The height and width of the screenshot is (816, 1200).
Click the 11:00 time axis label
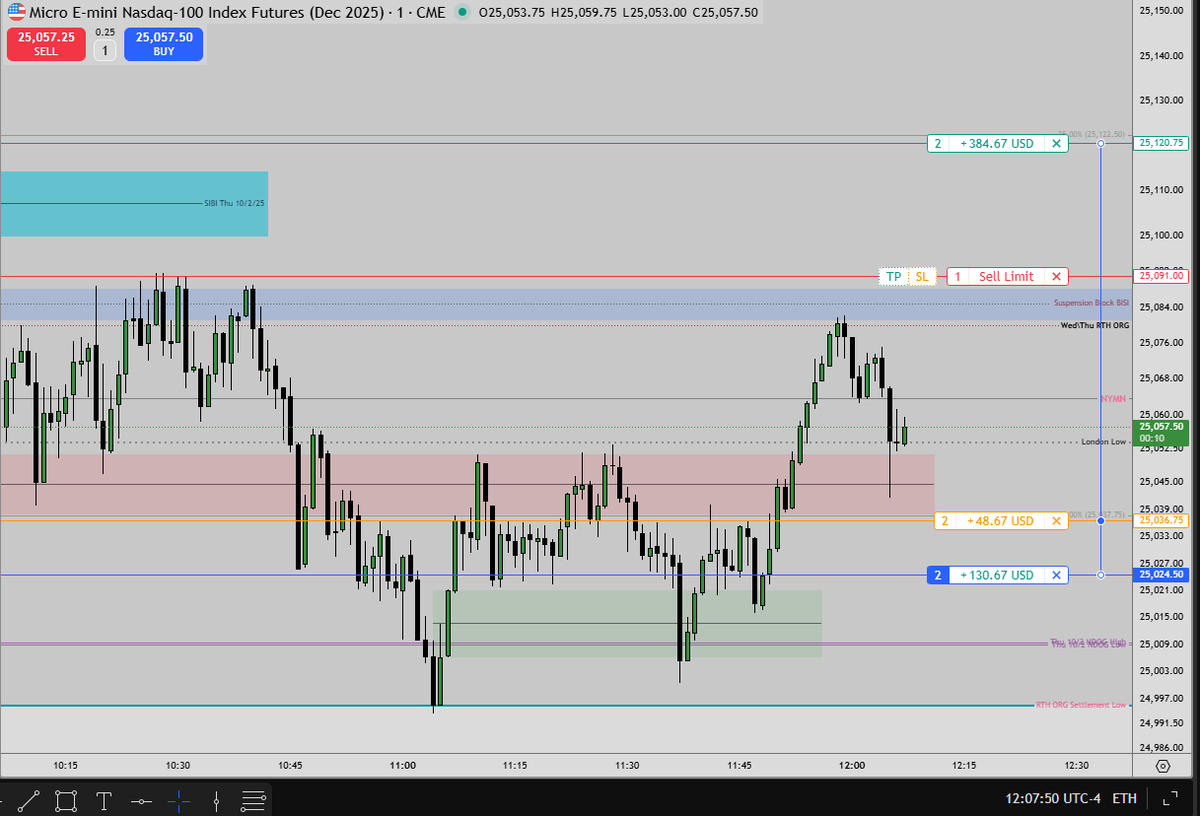[403, 766]
